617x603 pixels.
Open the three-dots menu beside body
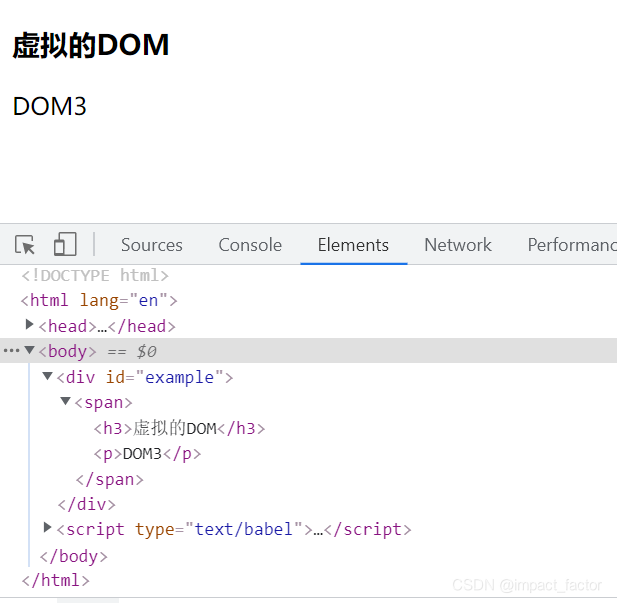pyautogui.click(x=11, y=350)
